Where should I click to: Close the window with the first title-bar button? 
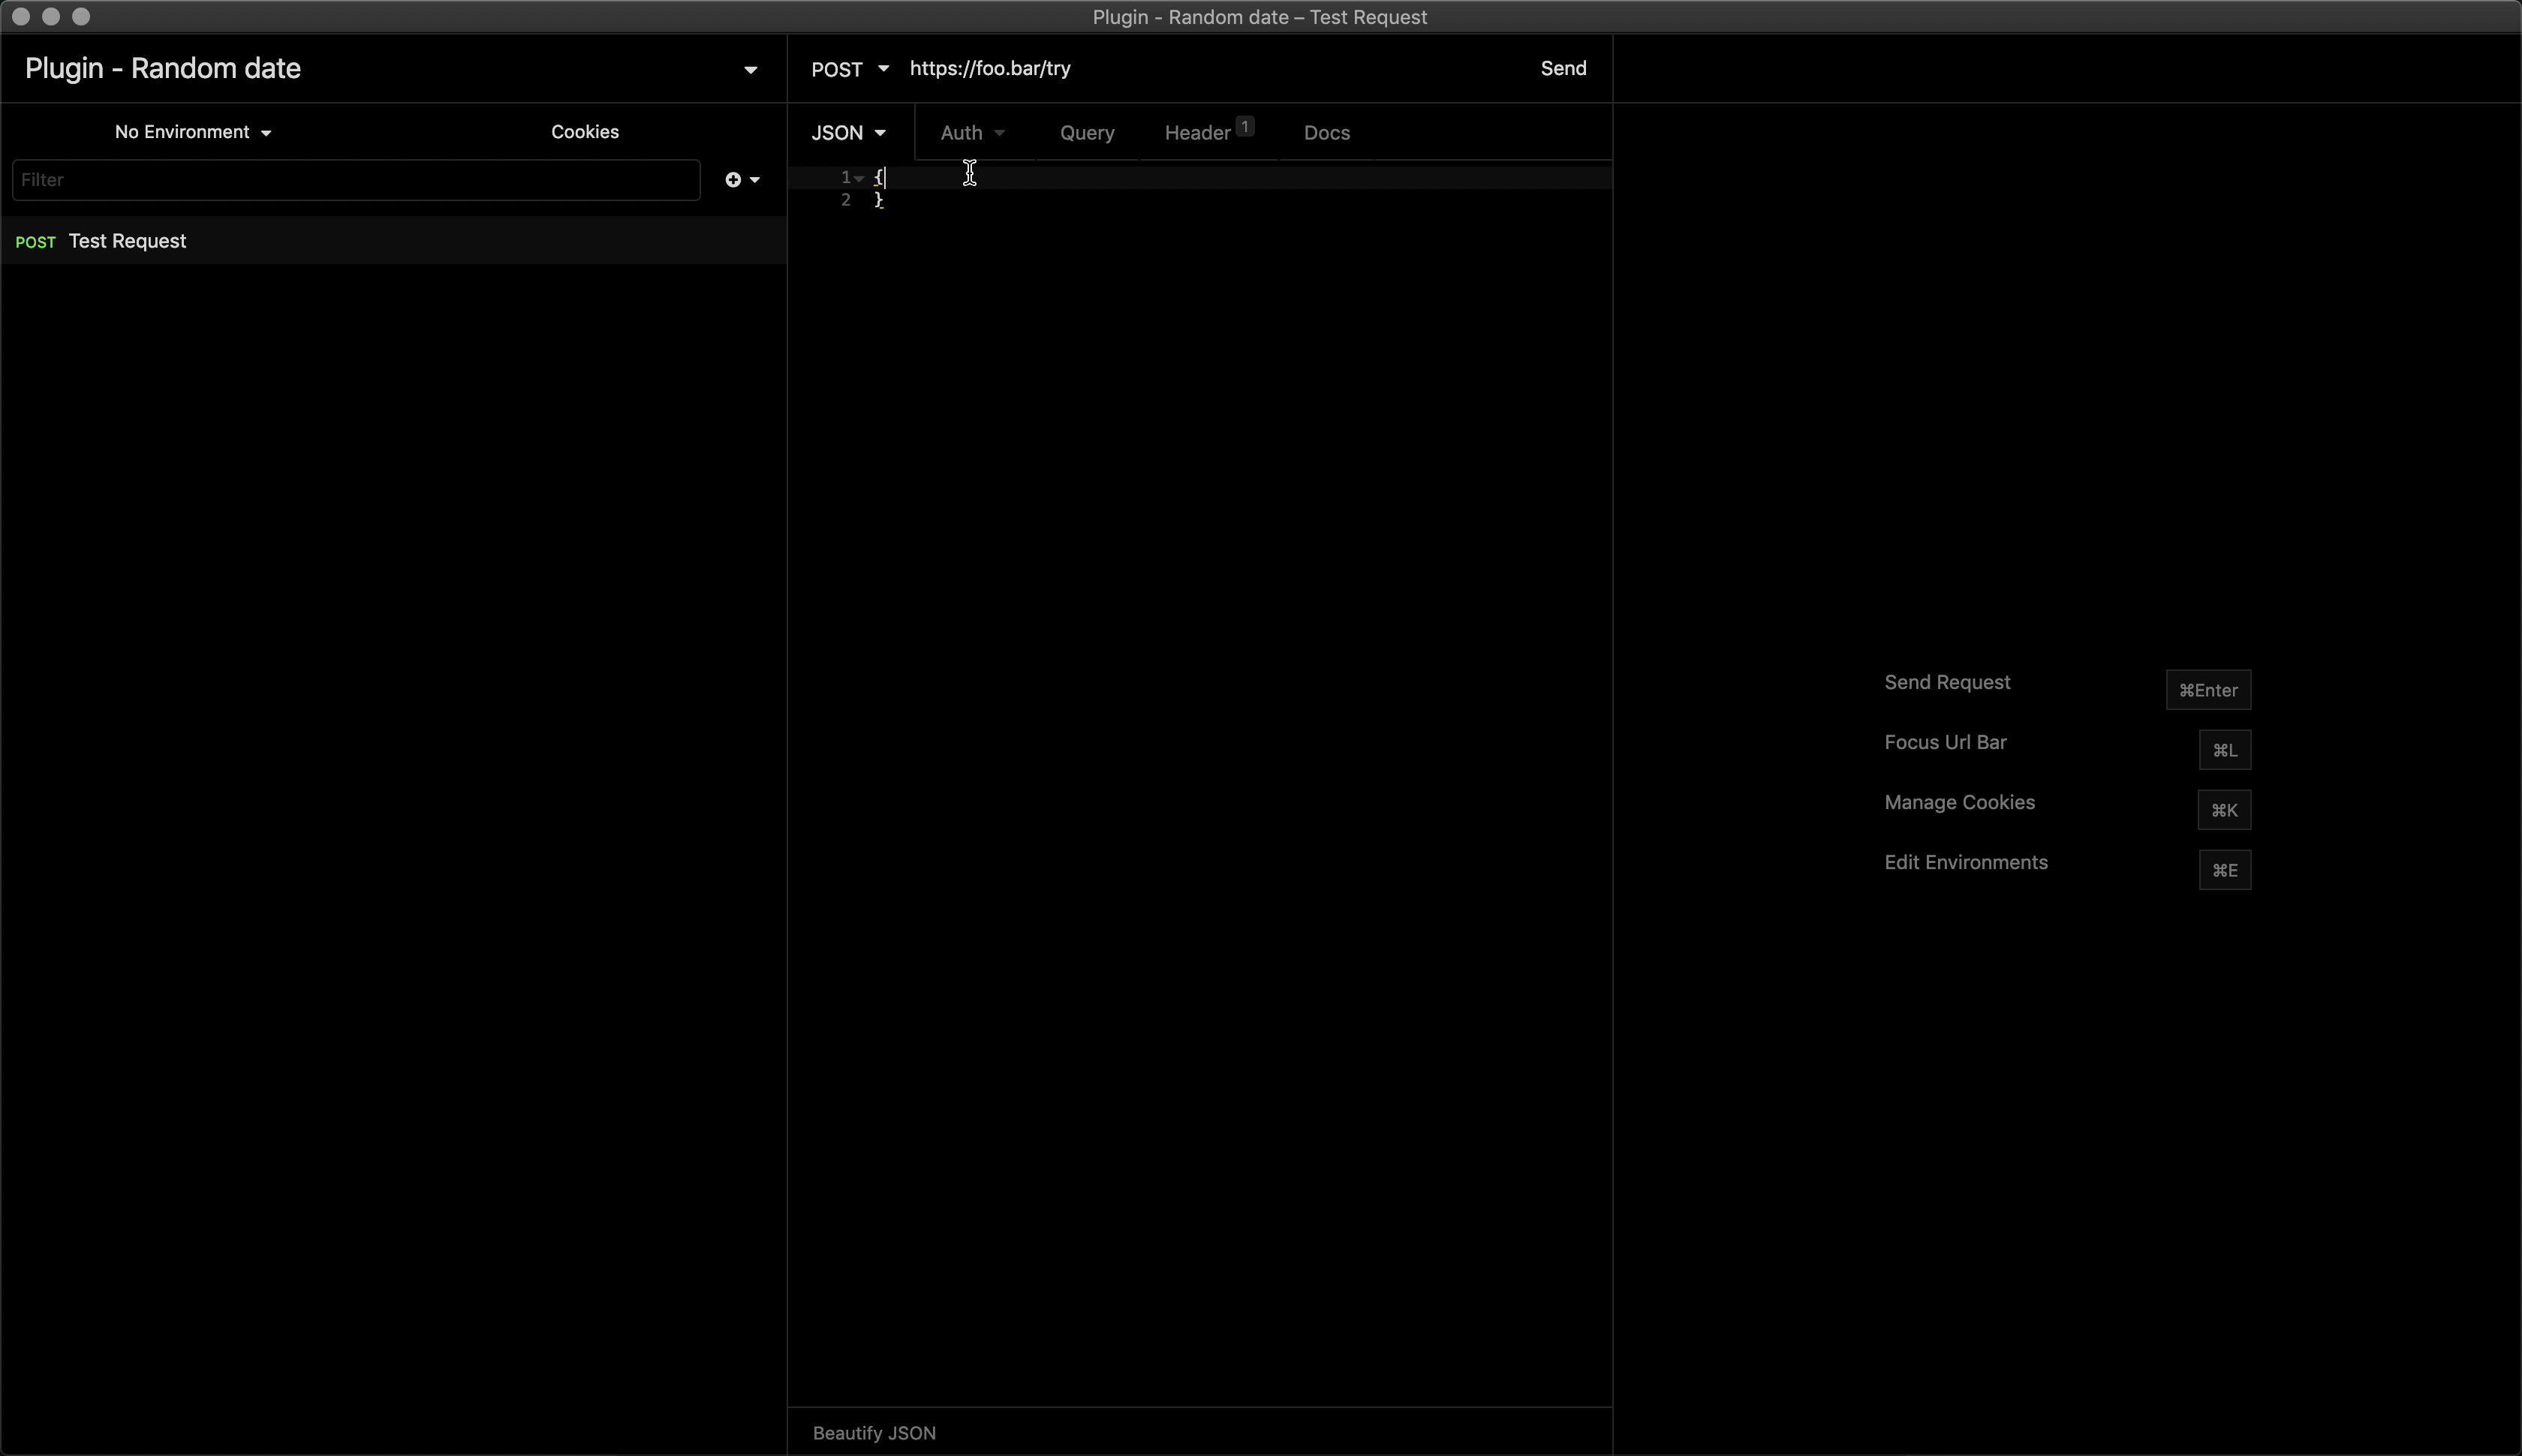click(x=21, y=17)
